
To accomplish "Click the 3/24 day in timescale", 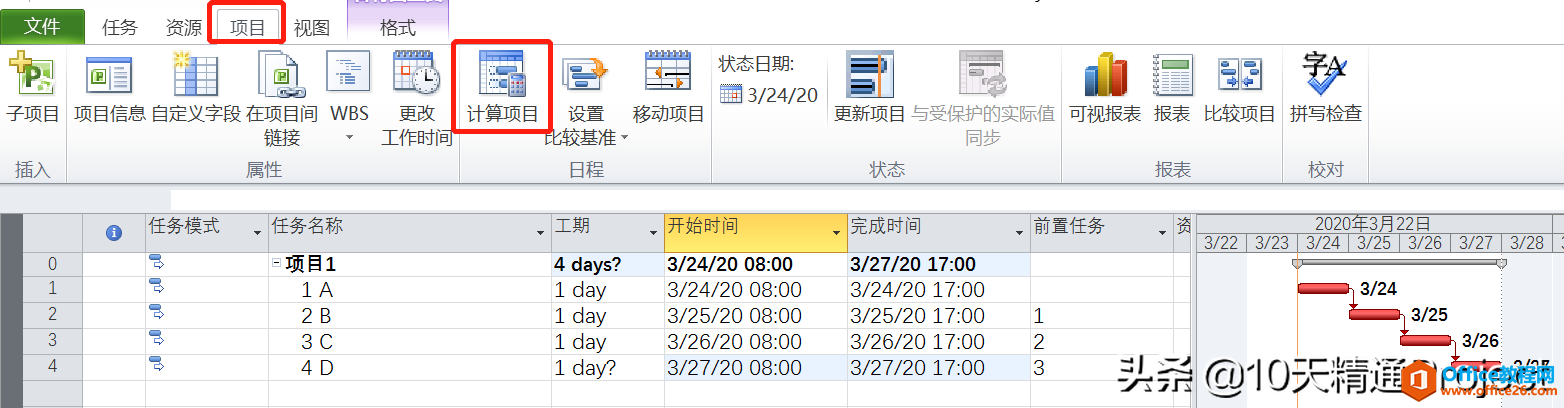I will tap(1323, 243).
